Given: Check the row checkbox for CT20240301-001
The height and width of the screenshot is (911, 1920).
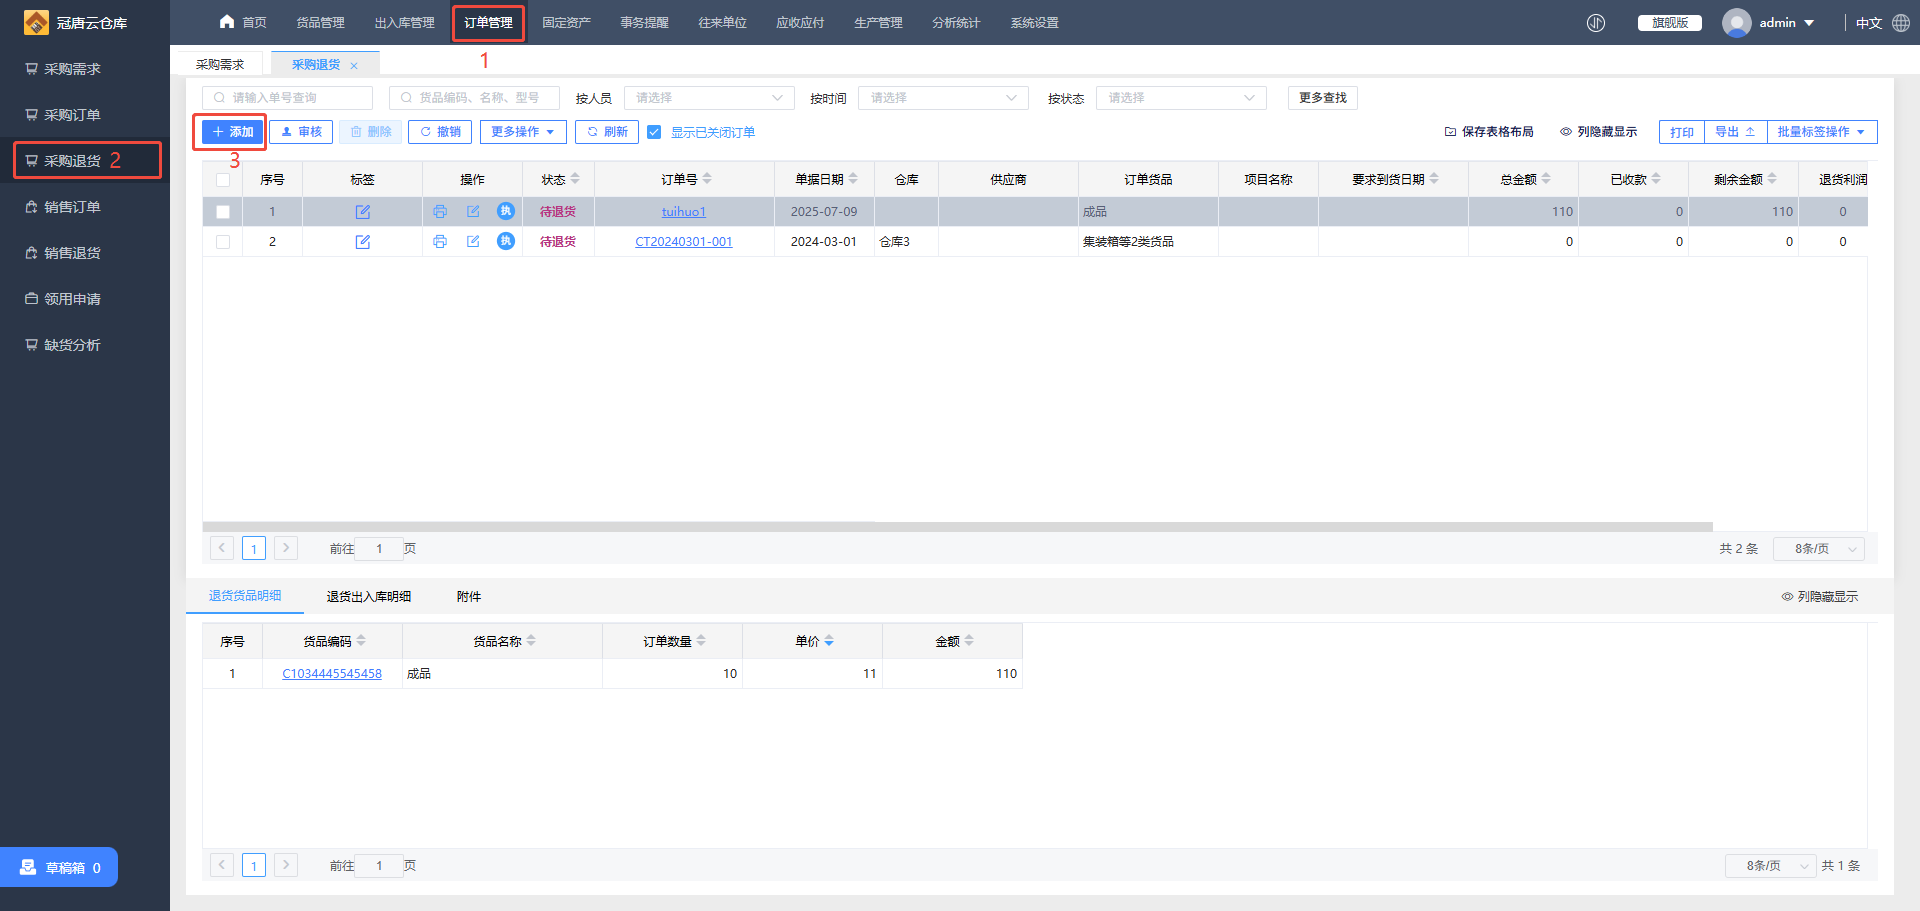Looking at the screenshot, I should 223,242.
